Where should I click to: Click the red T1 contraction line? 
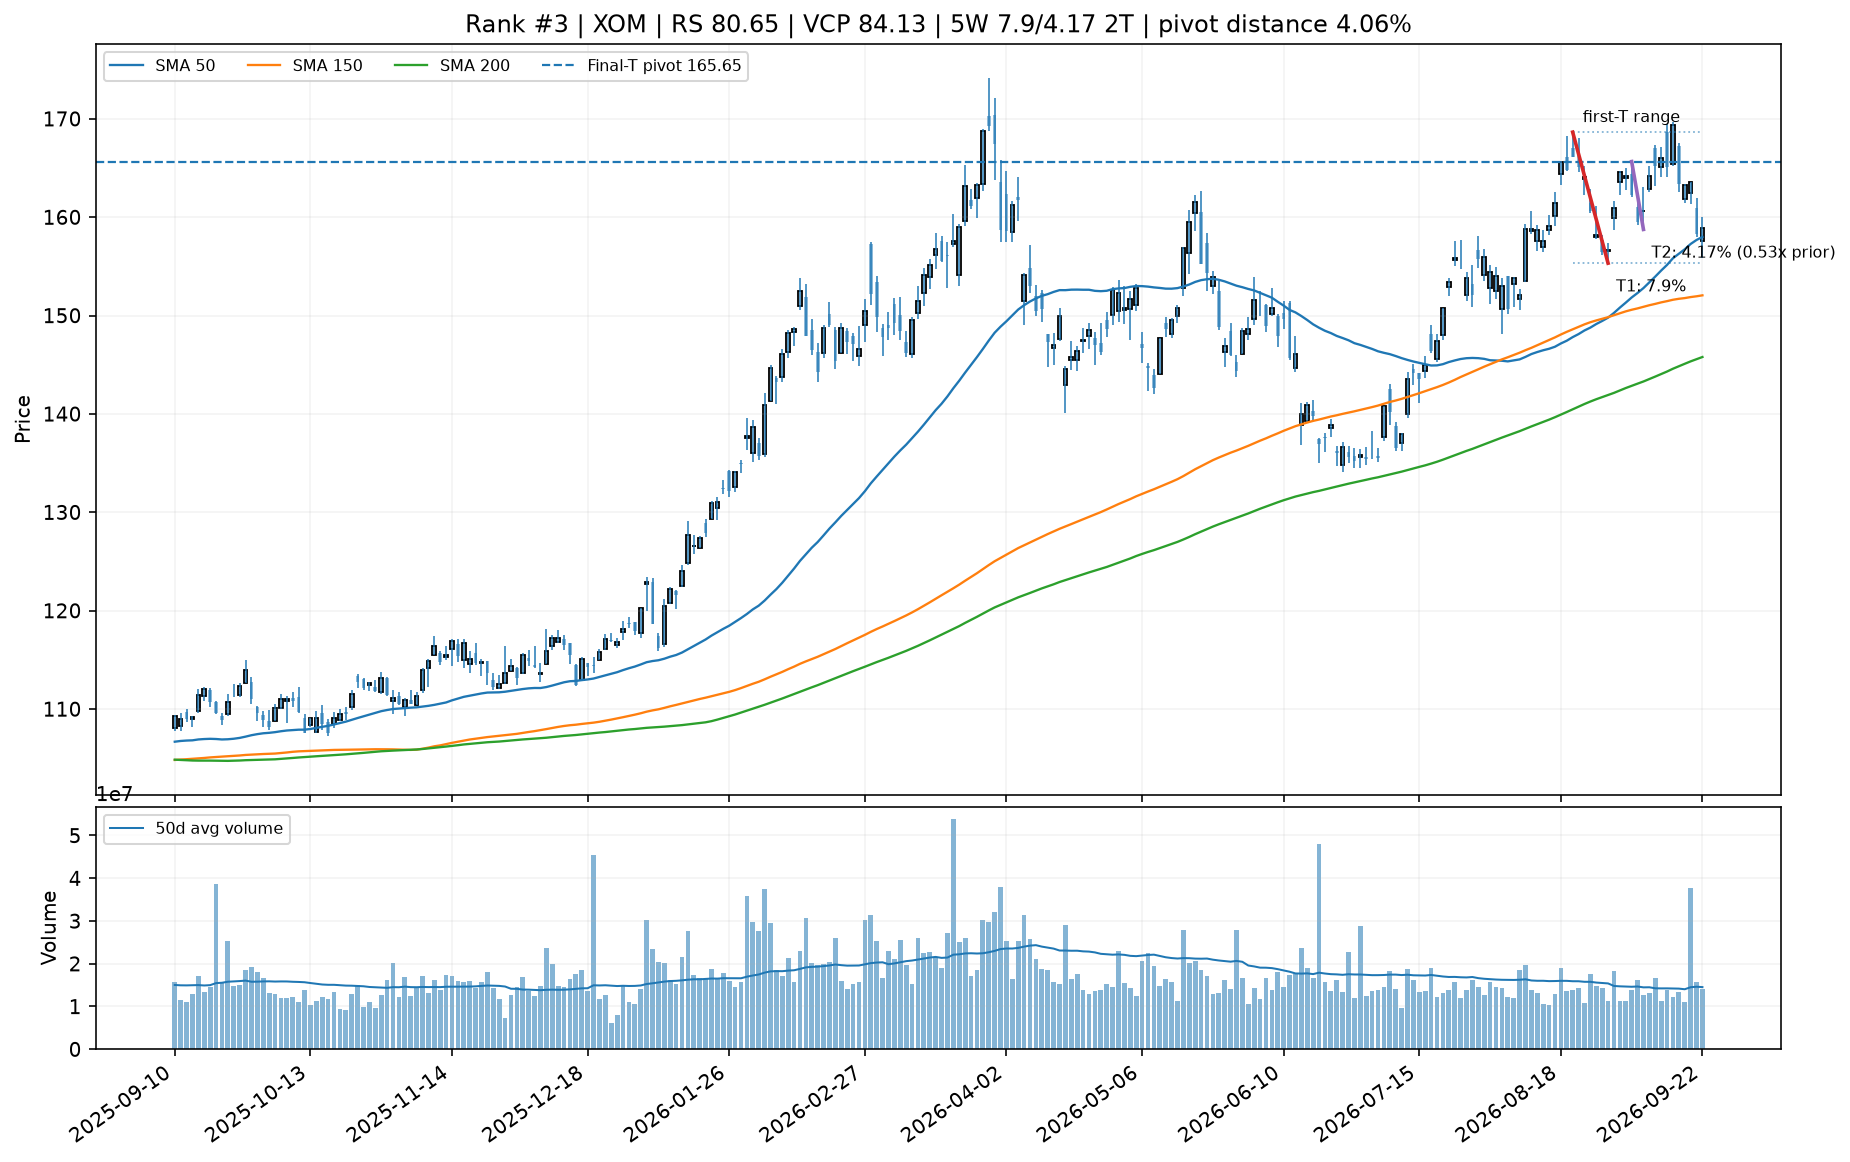pos(1590,197)
